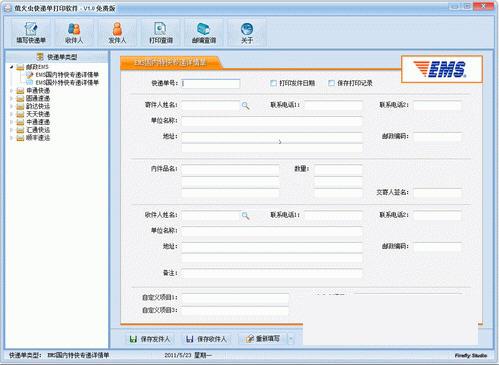The image size is (499, 365).
Task: Click the Firefly Studio status bar text
Action: pos(471,356)
